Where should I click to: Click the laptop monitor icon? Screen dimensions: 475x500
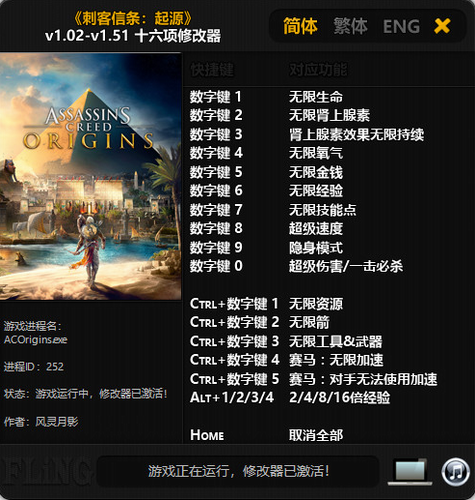(410, 472)
